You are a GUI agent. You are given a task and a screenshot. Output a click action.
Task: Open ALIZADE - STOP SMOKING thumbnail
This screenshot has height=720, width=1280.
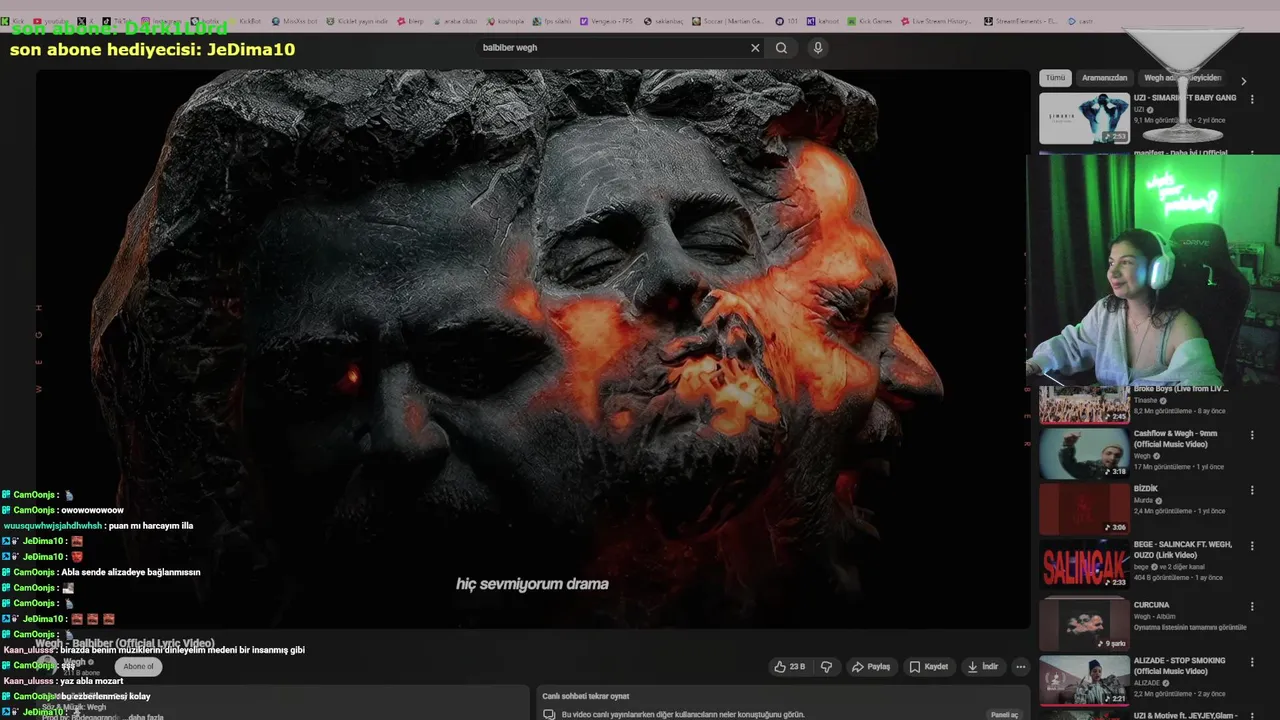(1084, 680)
